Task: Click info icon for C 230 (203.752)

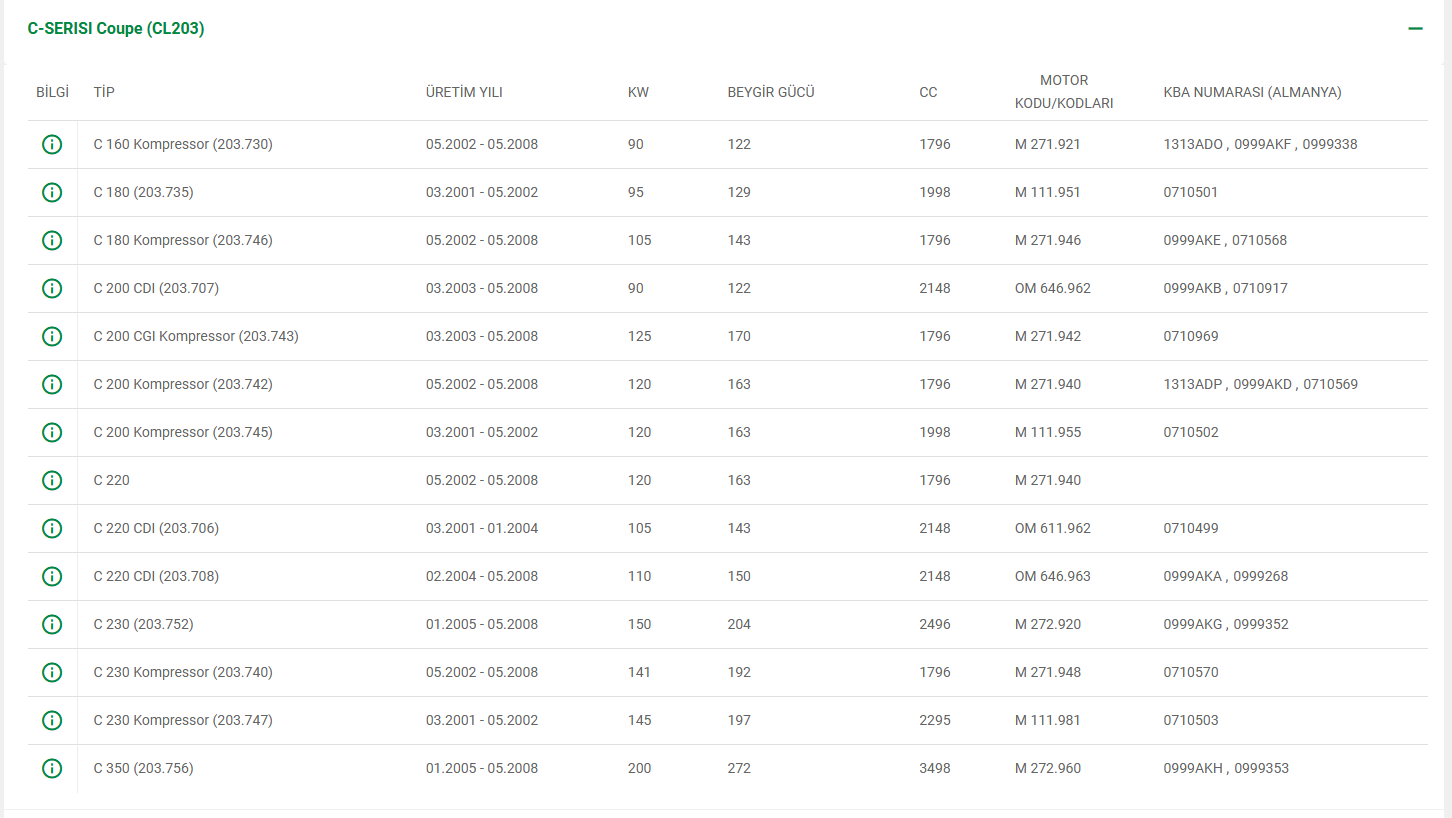Action: pos(52,624)
